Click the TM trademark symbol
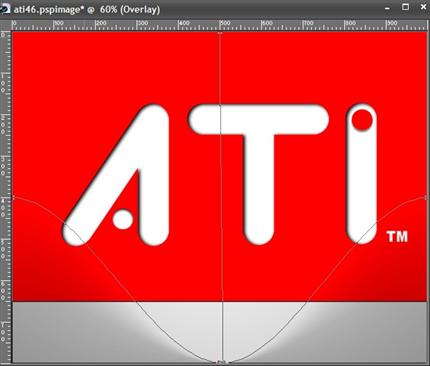Viewport: 430px width, 366px height. tap(397, 237)
